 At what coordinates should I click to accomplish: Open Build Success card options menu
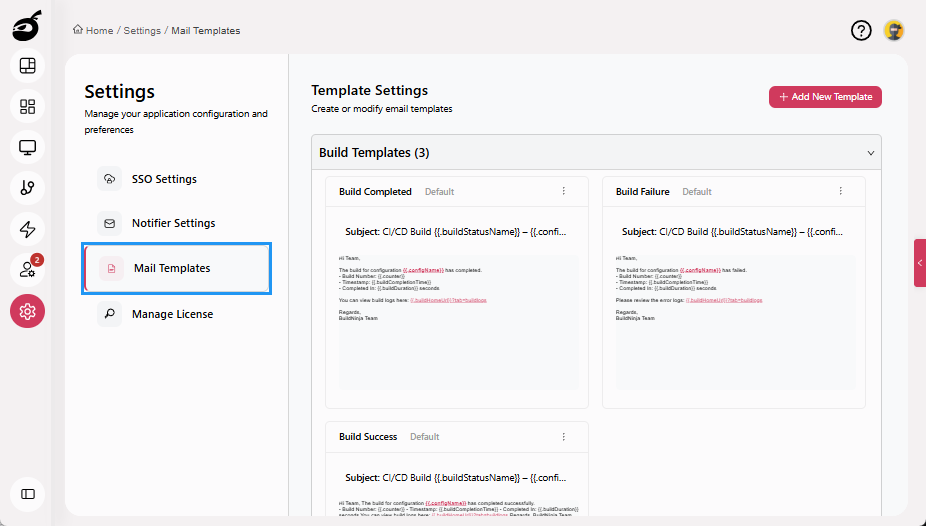pos(563,437)
